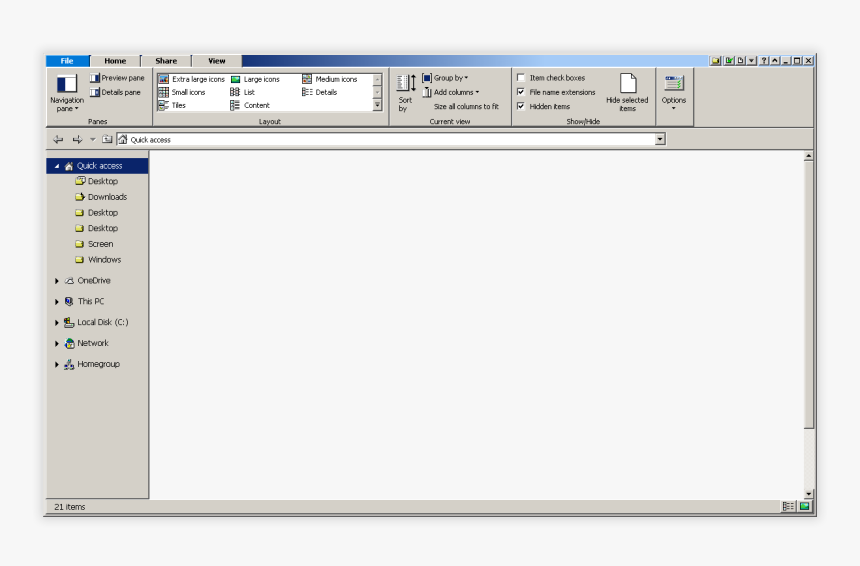Image resolution: width=860 pixels, height=566 pixels.
Task: Click new document icon in title bar
Action: click(740, 61)
